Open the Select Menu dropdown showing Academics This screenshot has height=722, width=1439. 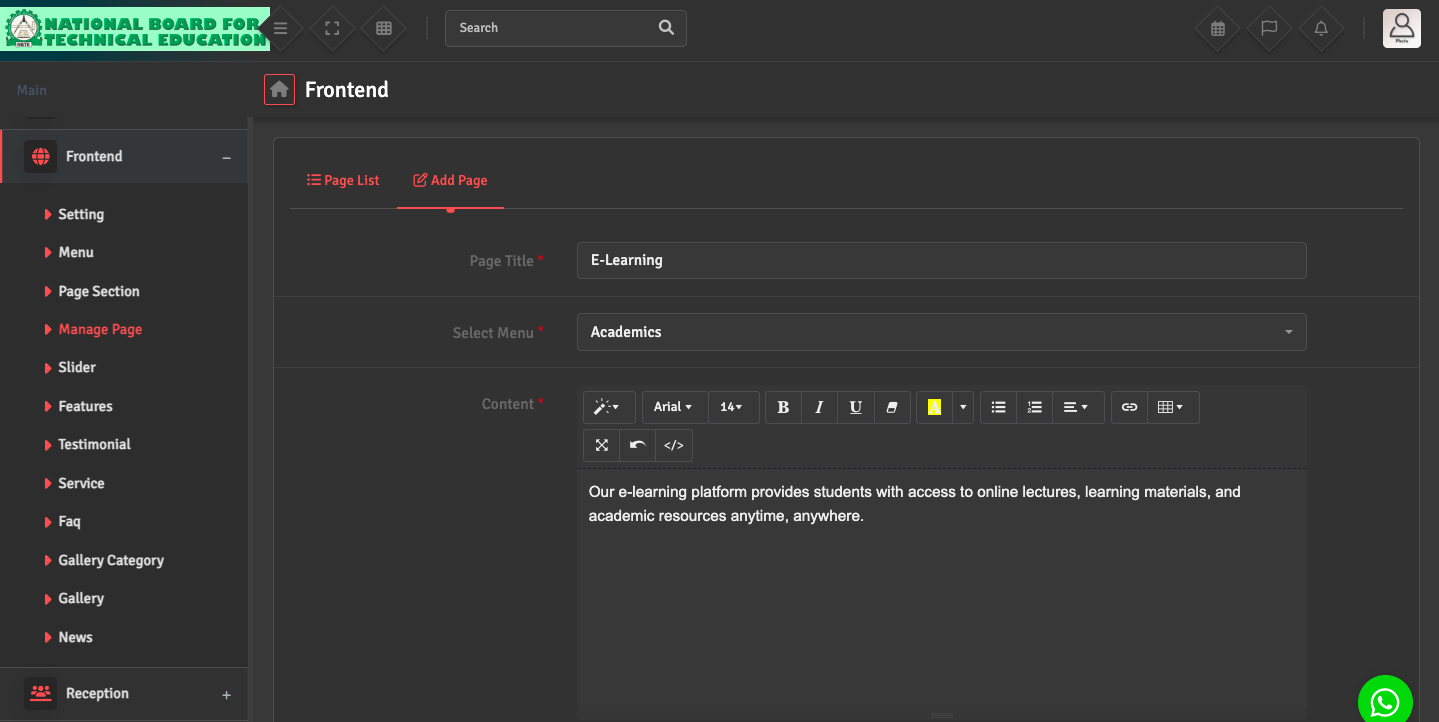click(x=941, y=332)
